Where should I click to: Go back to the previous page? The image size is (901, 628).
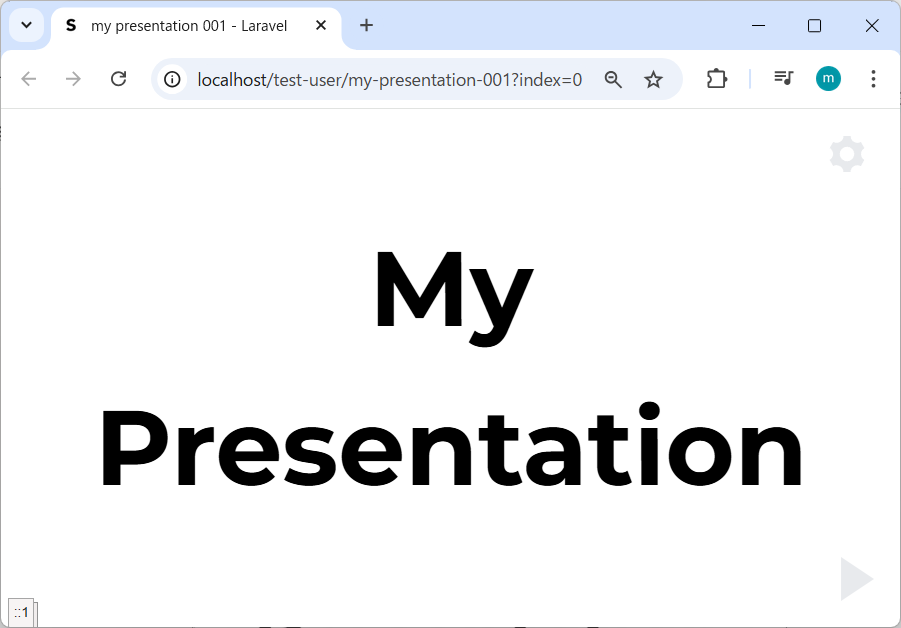click(x=29, y=79)
